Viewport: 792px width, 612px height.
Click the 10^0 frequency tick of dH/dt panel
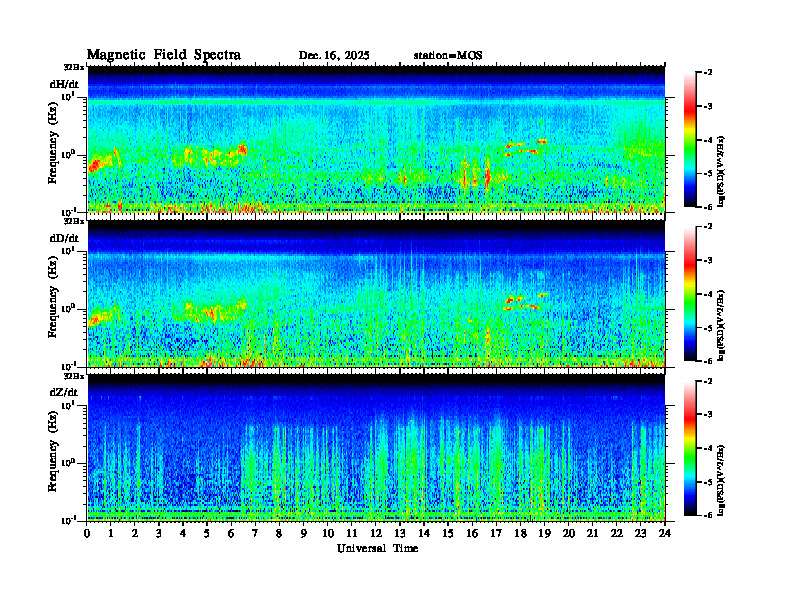[x=68, y=155]
